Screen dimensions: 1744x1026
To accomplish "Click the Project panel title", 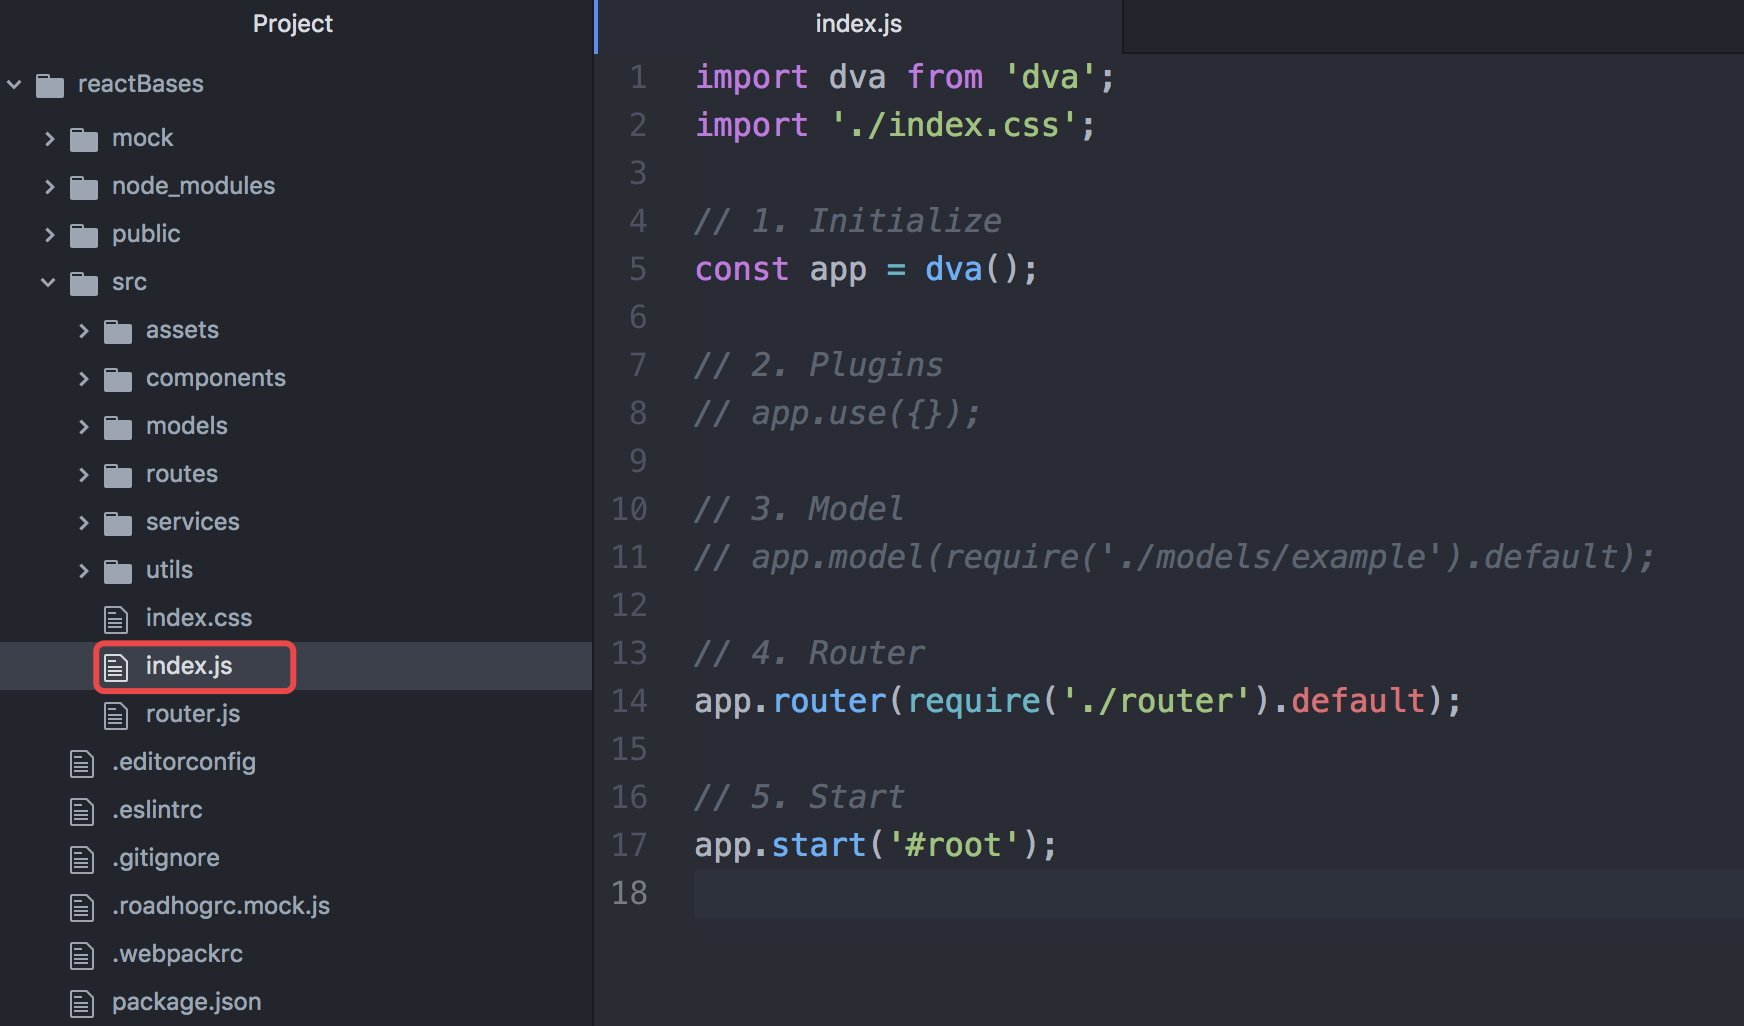I will coord(292,23).
